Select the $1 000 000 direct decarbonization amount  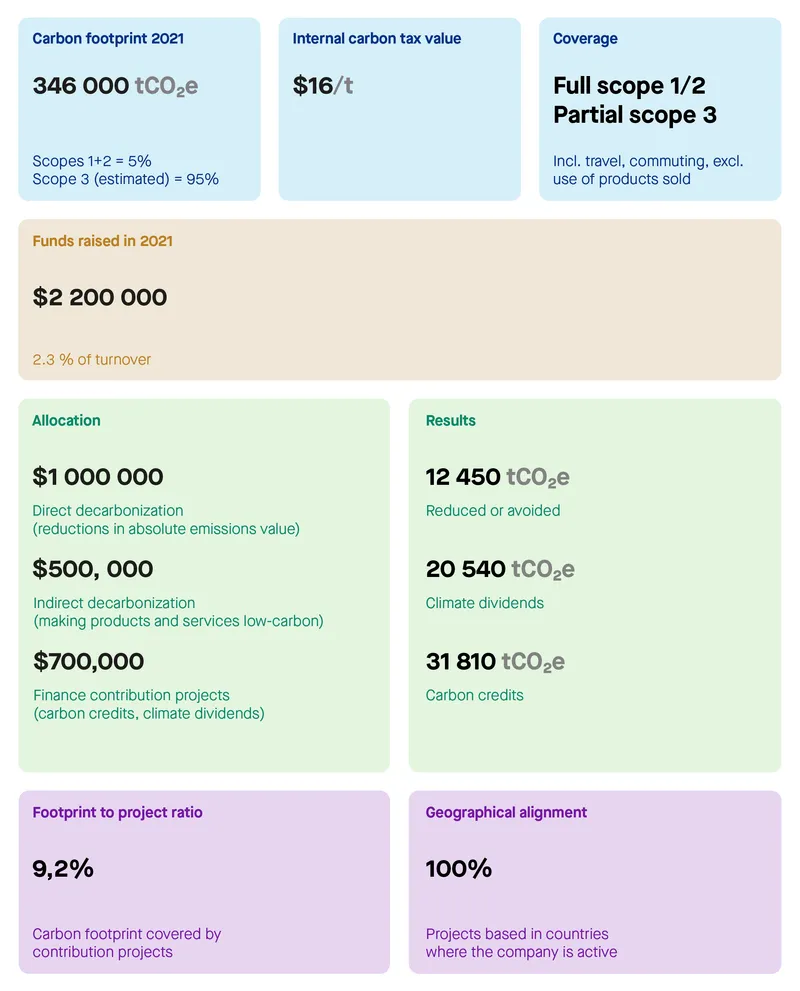[x=98, y=477]
